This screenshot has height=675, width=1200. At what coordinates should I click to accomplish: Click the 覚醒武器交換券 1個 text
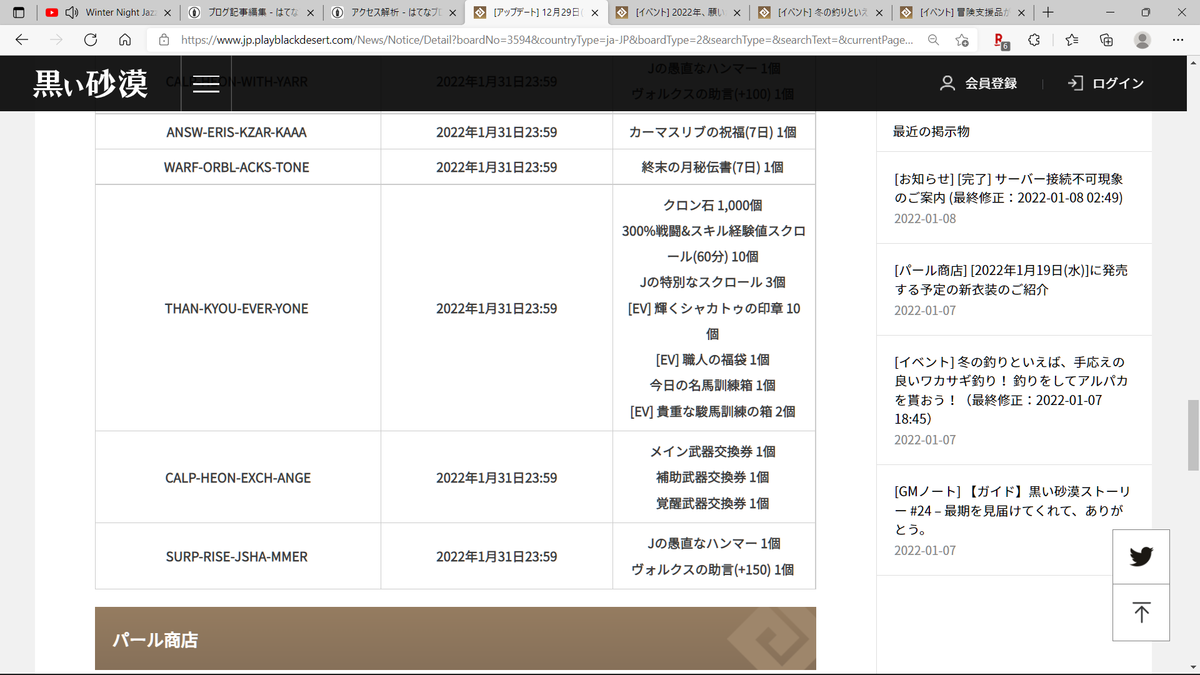coord(713,503)
